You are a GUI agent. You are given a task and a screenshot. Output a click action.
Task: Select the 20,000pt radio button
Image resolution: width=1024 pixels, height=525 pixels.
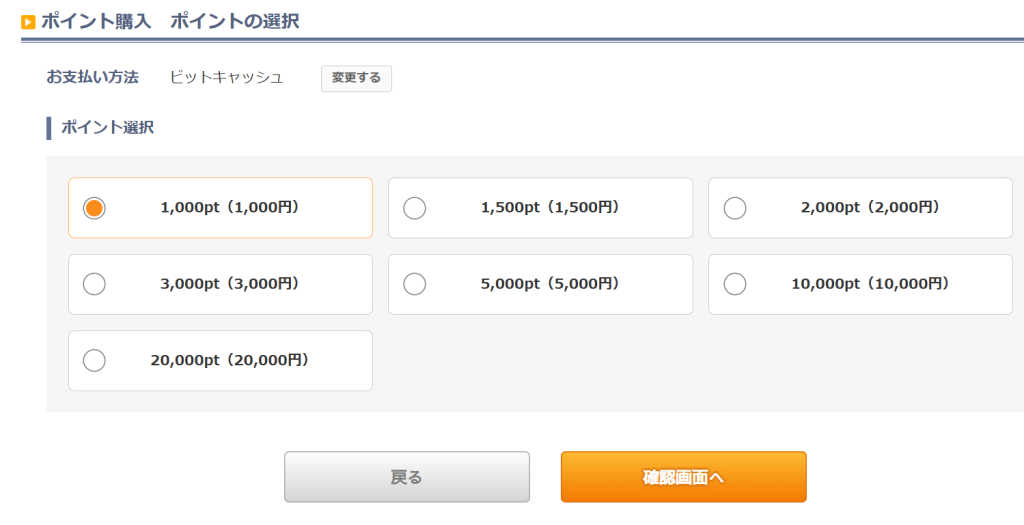(x=94, y=360)
